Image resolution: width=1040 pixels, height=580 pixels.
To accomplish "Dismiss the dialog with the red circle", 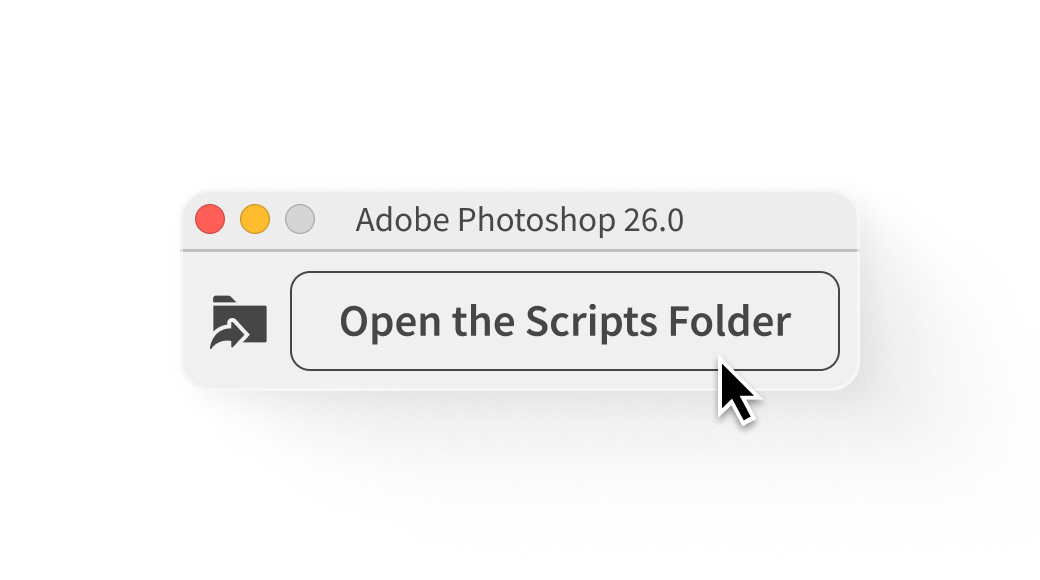I will point(210,219).
